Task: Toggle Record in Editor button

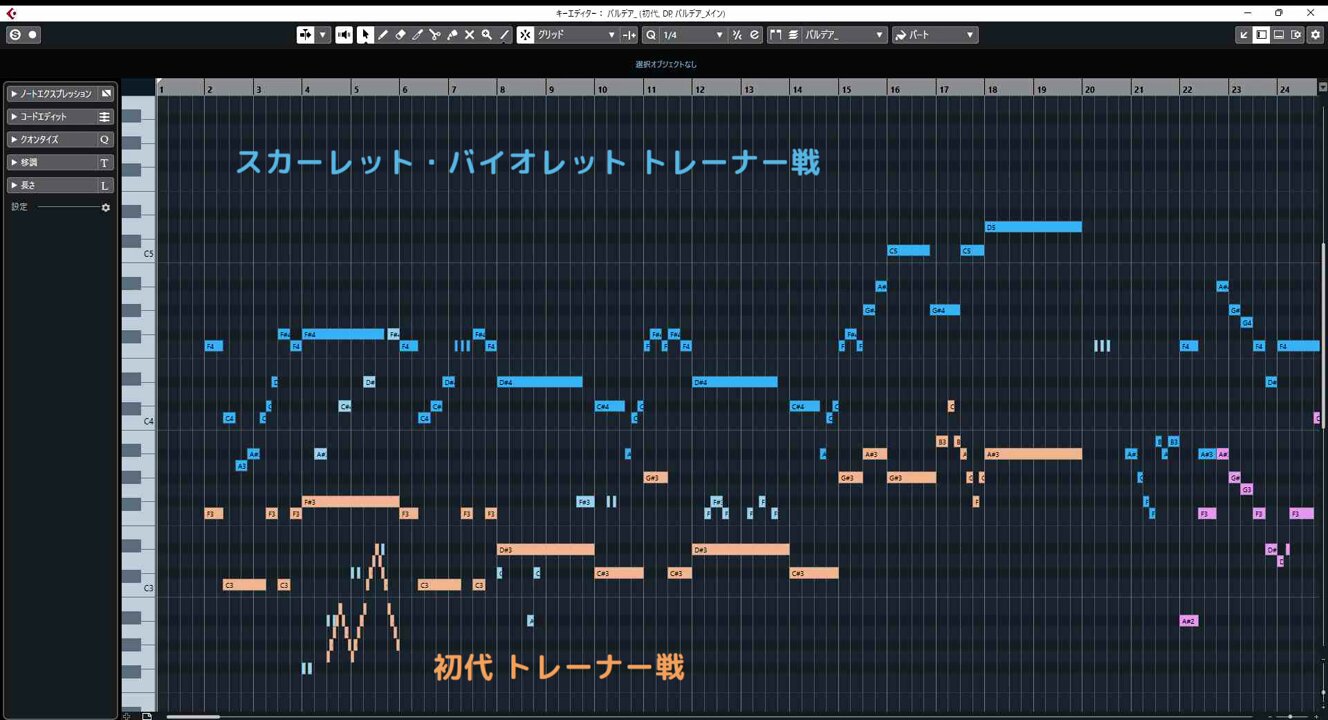Action: [x=32, y=35]
